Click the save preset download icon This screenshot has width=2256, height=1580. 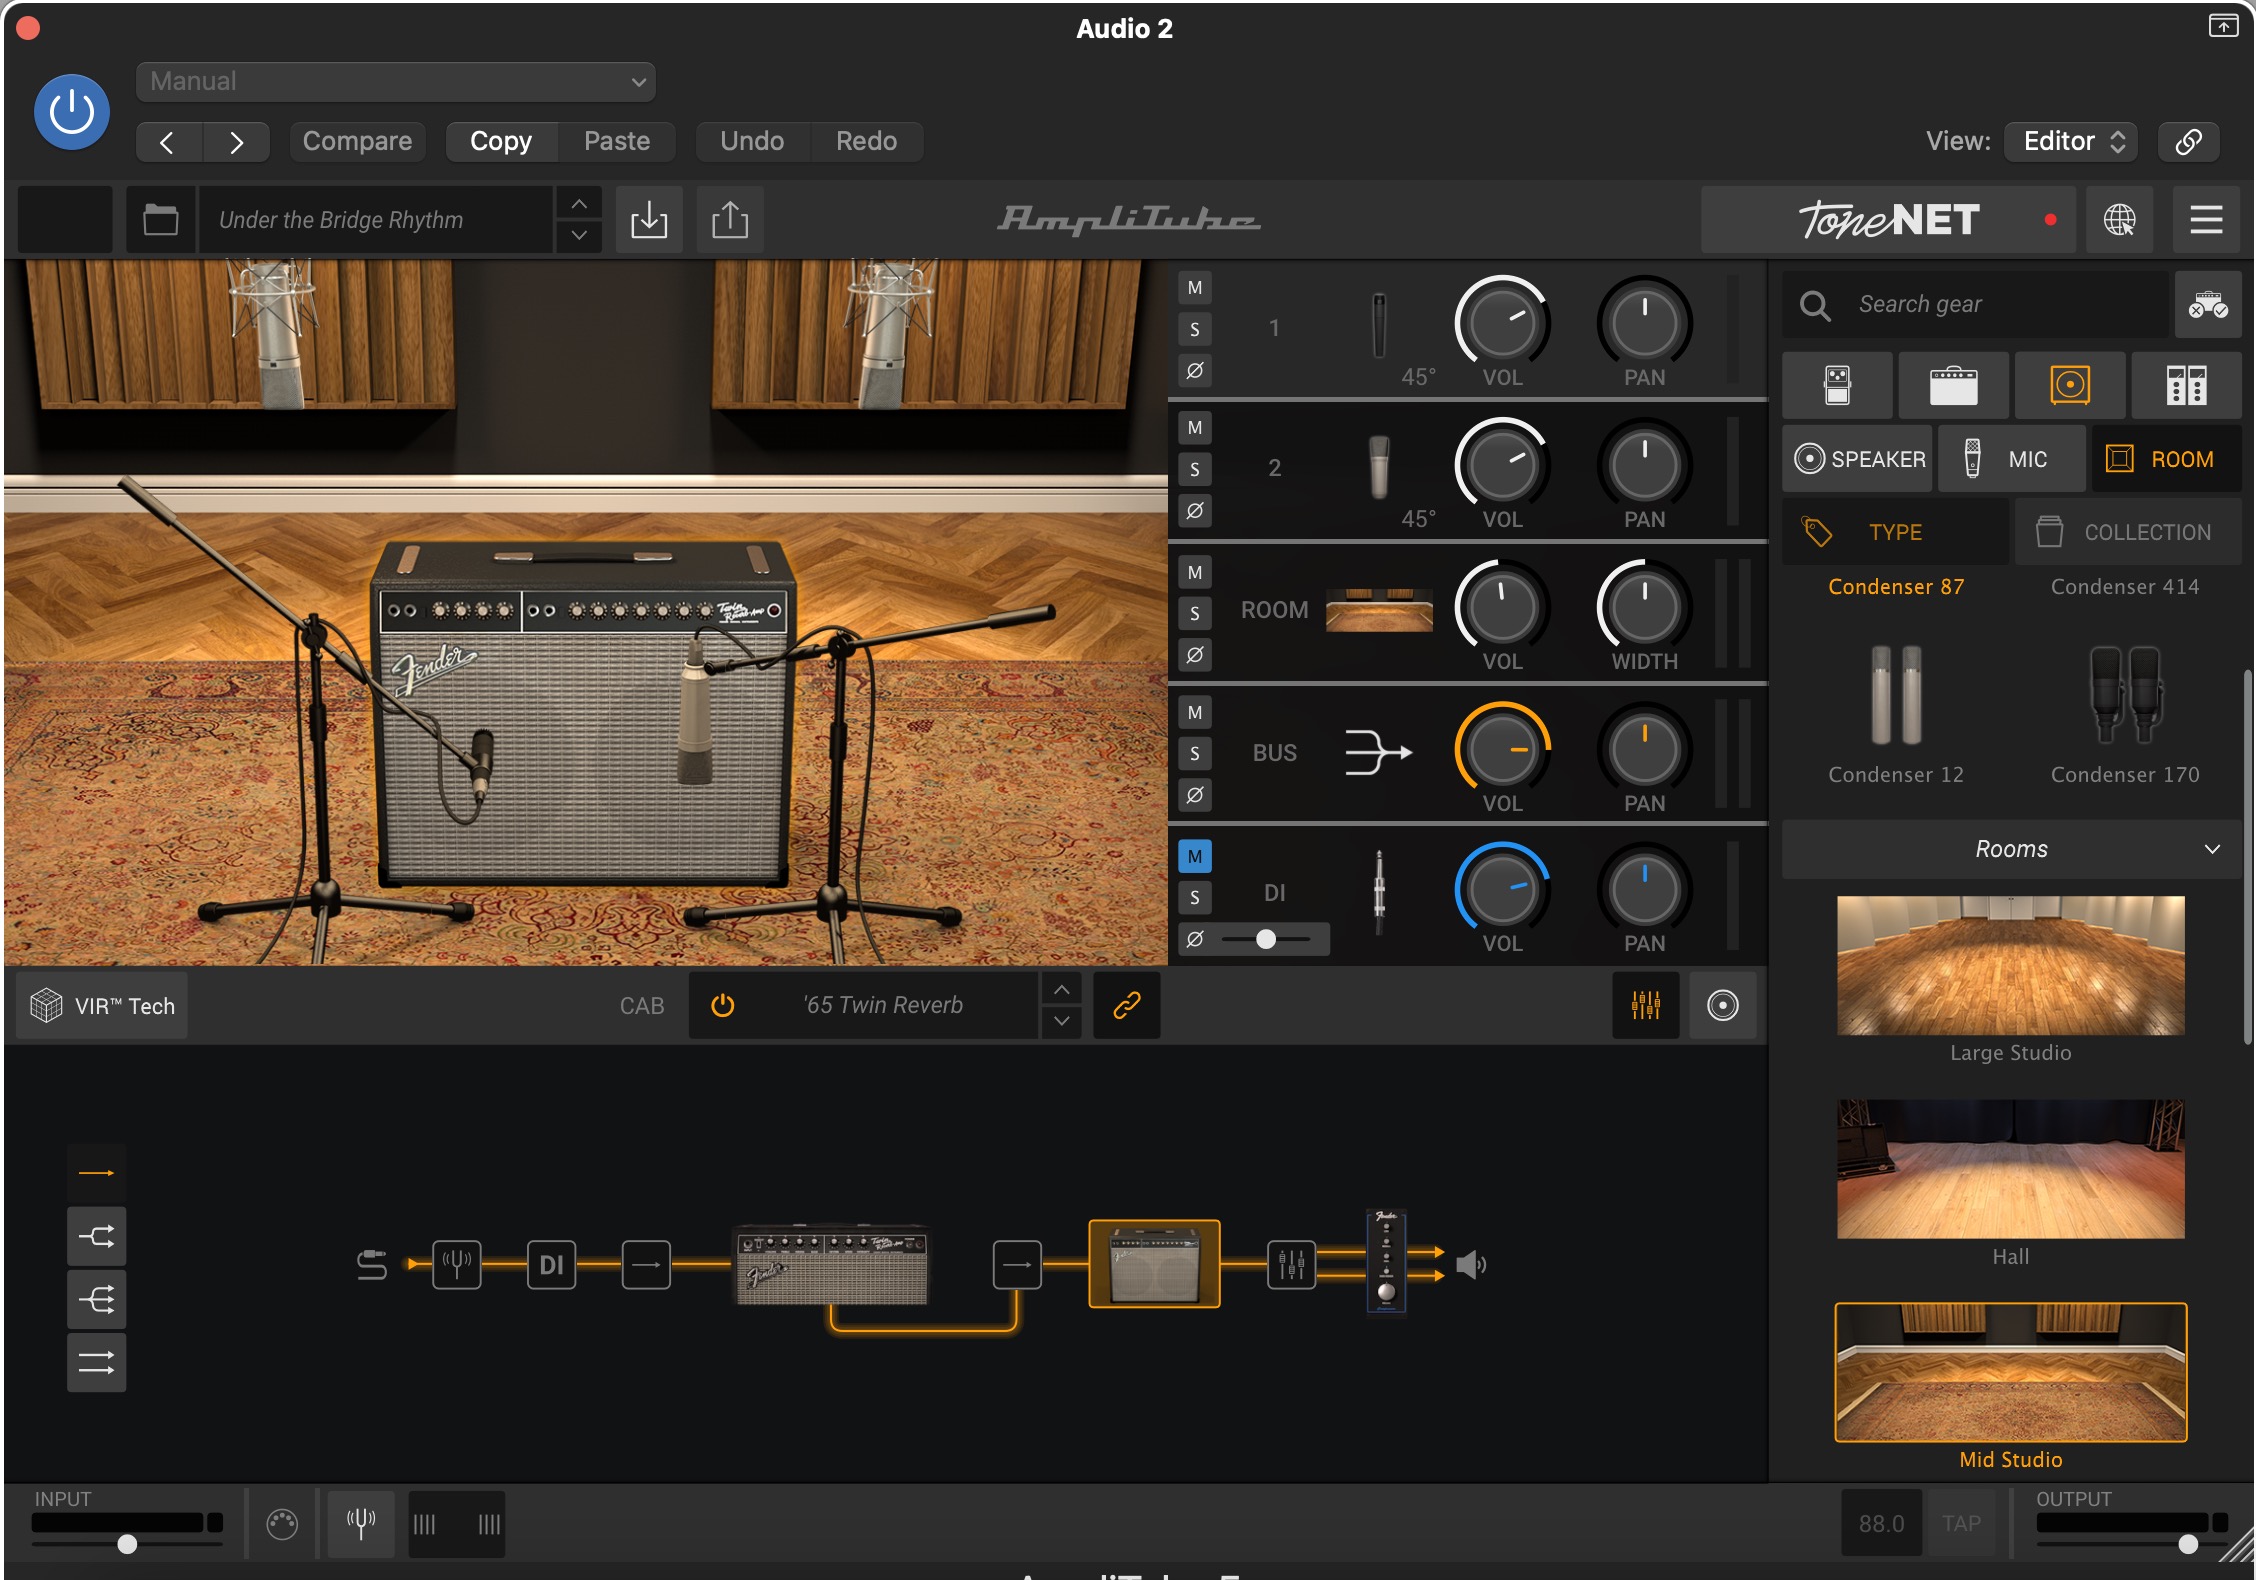pyautogui.click(x=649, y=219)
